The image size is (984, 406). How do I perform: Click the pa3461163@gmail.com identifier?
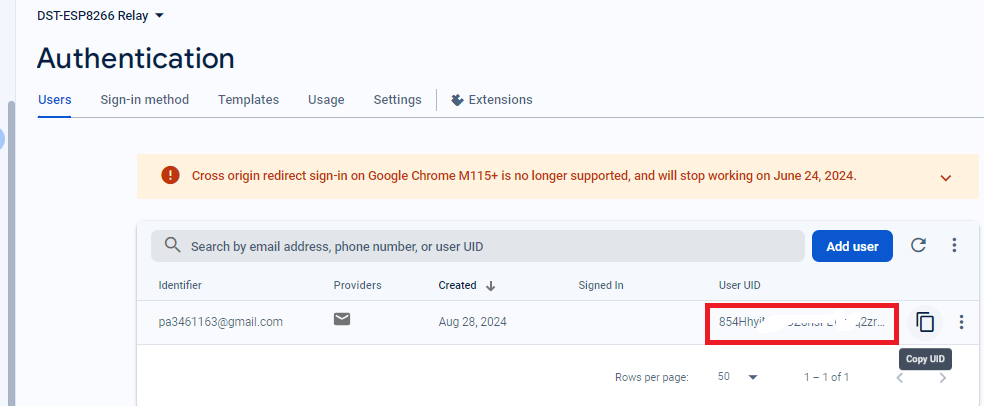point(220,322)
